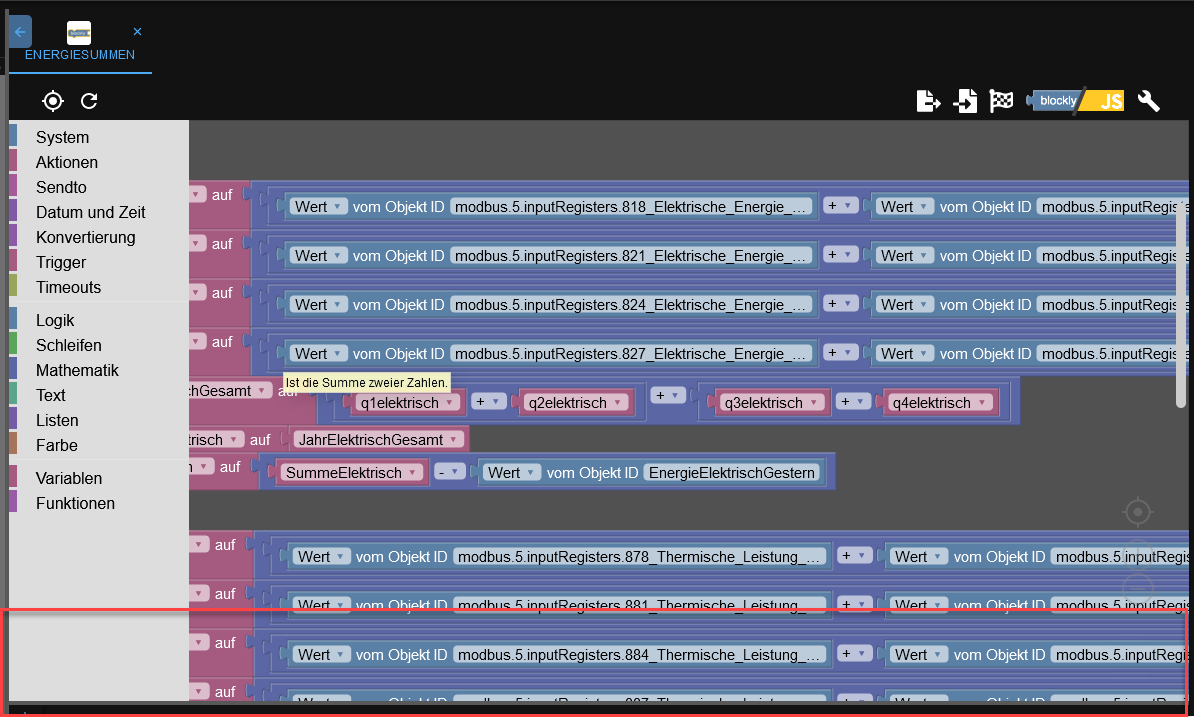Open the + operator dropdown after the 884 register field
The height and width of the screenshot is (717, 1194).
pyautogui.click(x=854, y=653)
